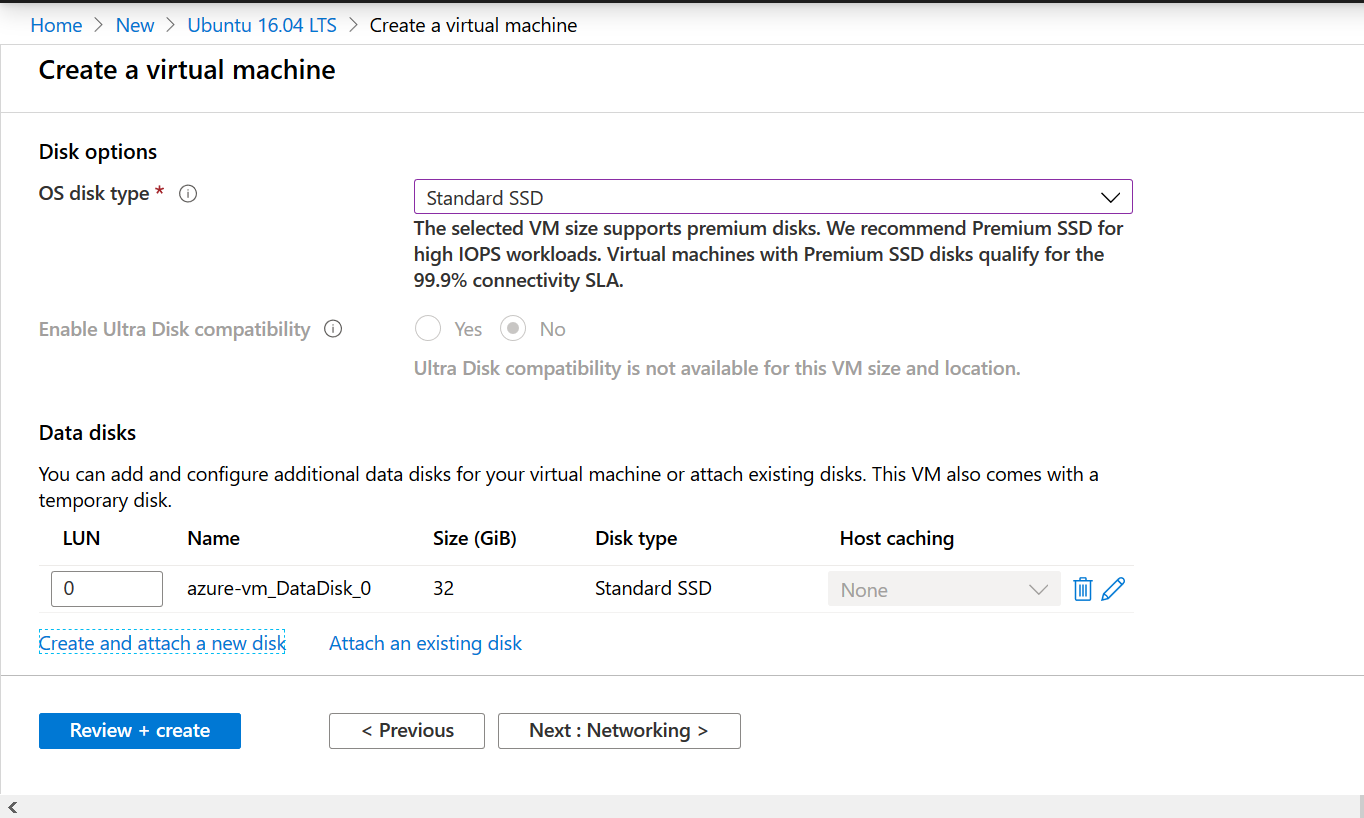
Task: Create and attach a new disk
Action: [x=162, y=643]
